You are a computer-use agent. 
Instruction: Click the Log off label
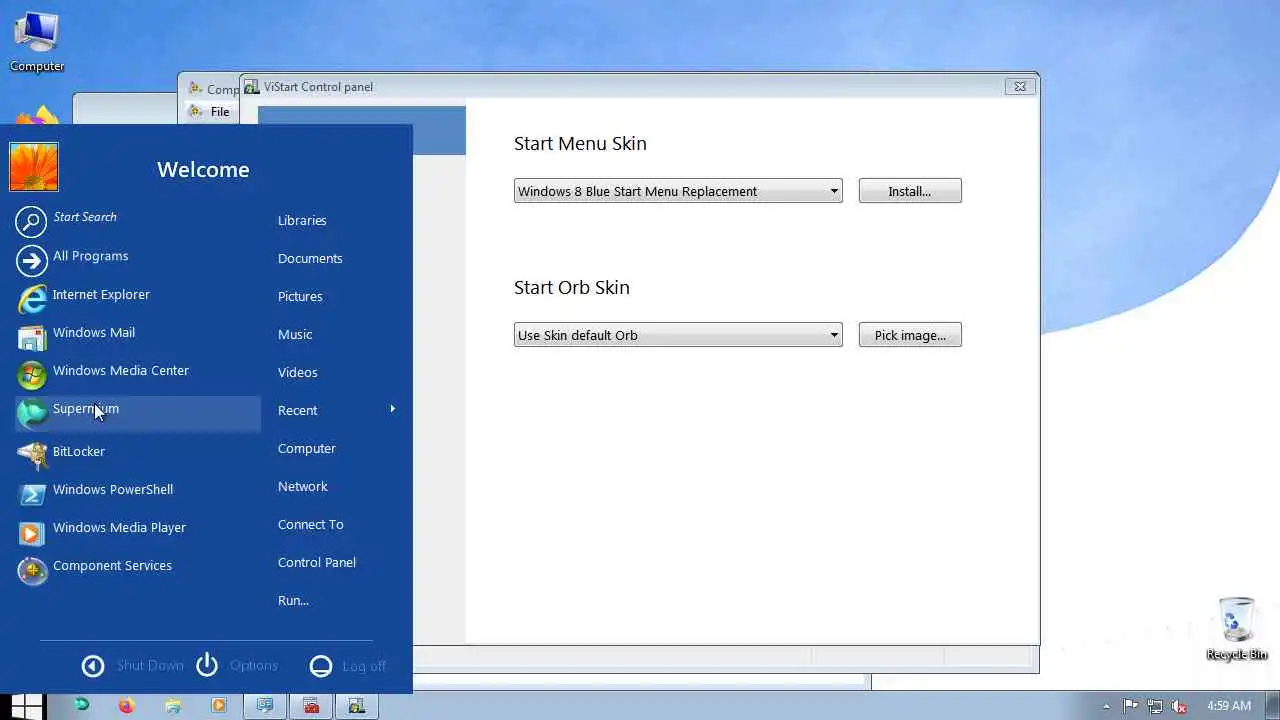[x=364, y=666]
